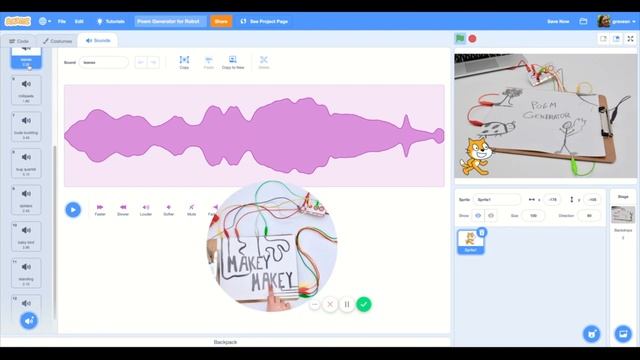Select sound number 7 in the list

26,127
